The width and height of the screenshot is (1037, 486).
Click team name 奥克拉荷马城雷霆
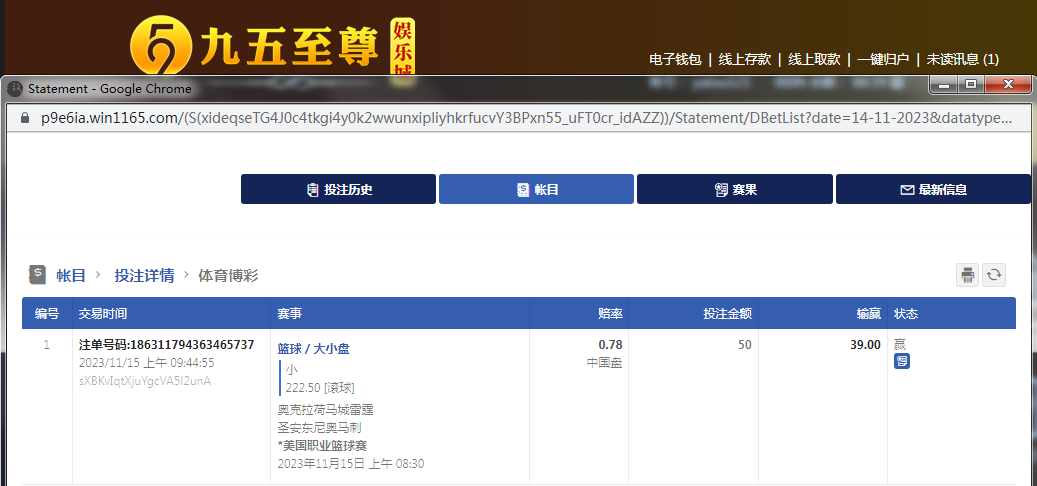(x=325, y=410)
